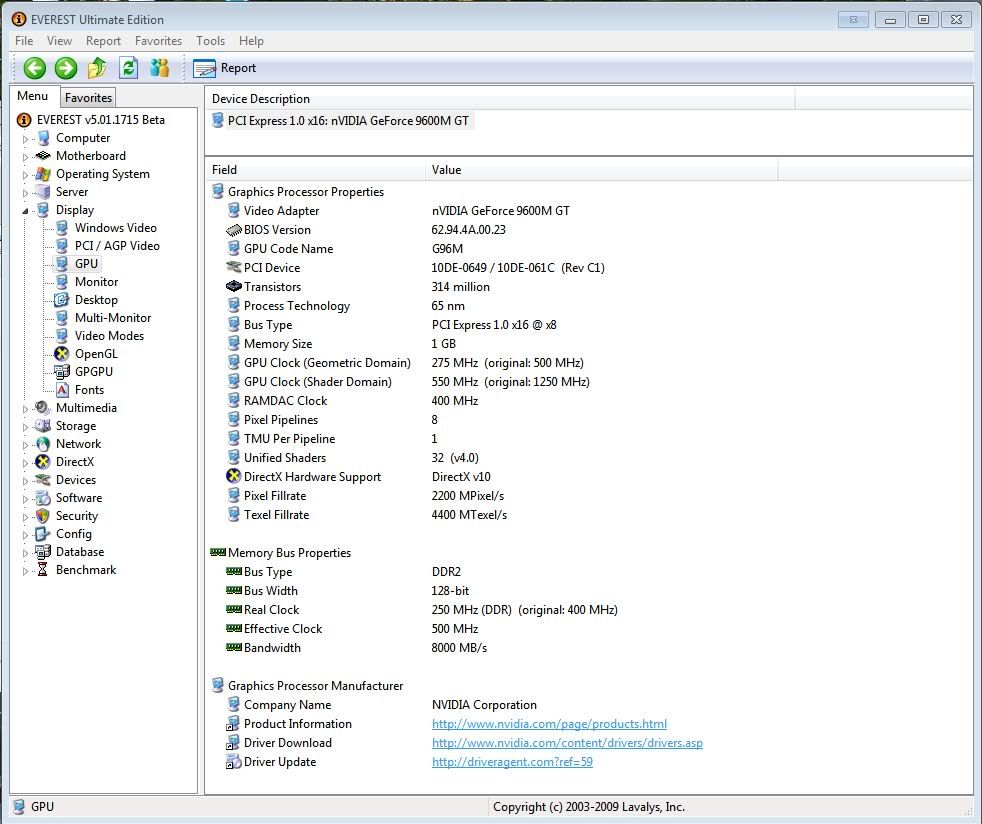
Task: Expand the Server tree node
Action: 25,193
